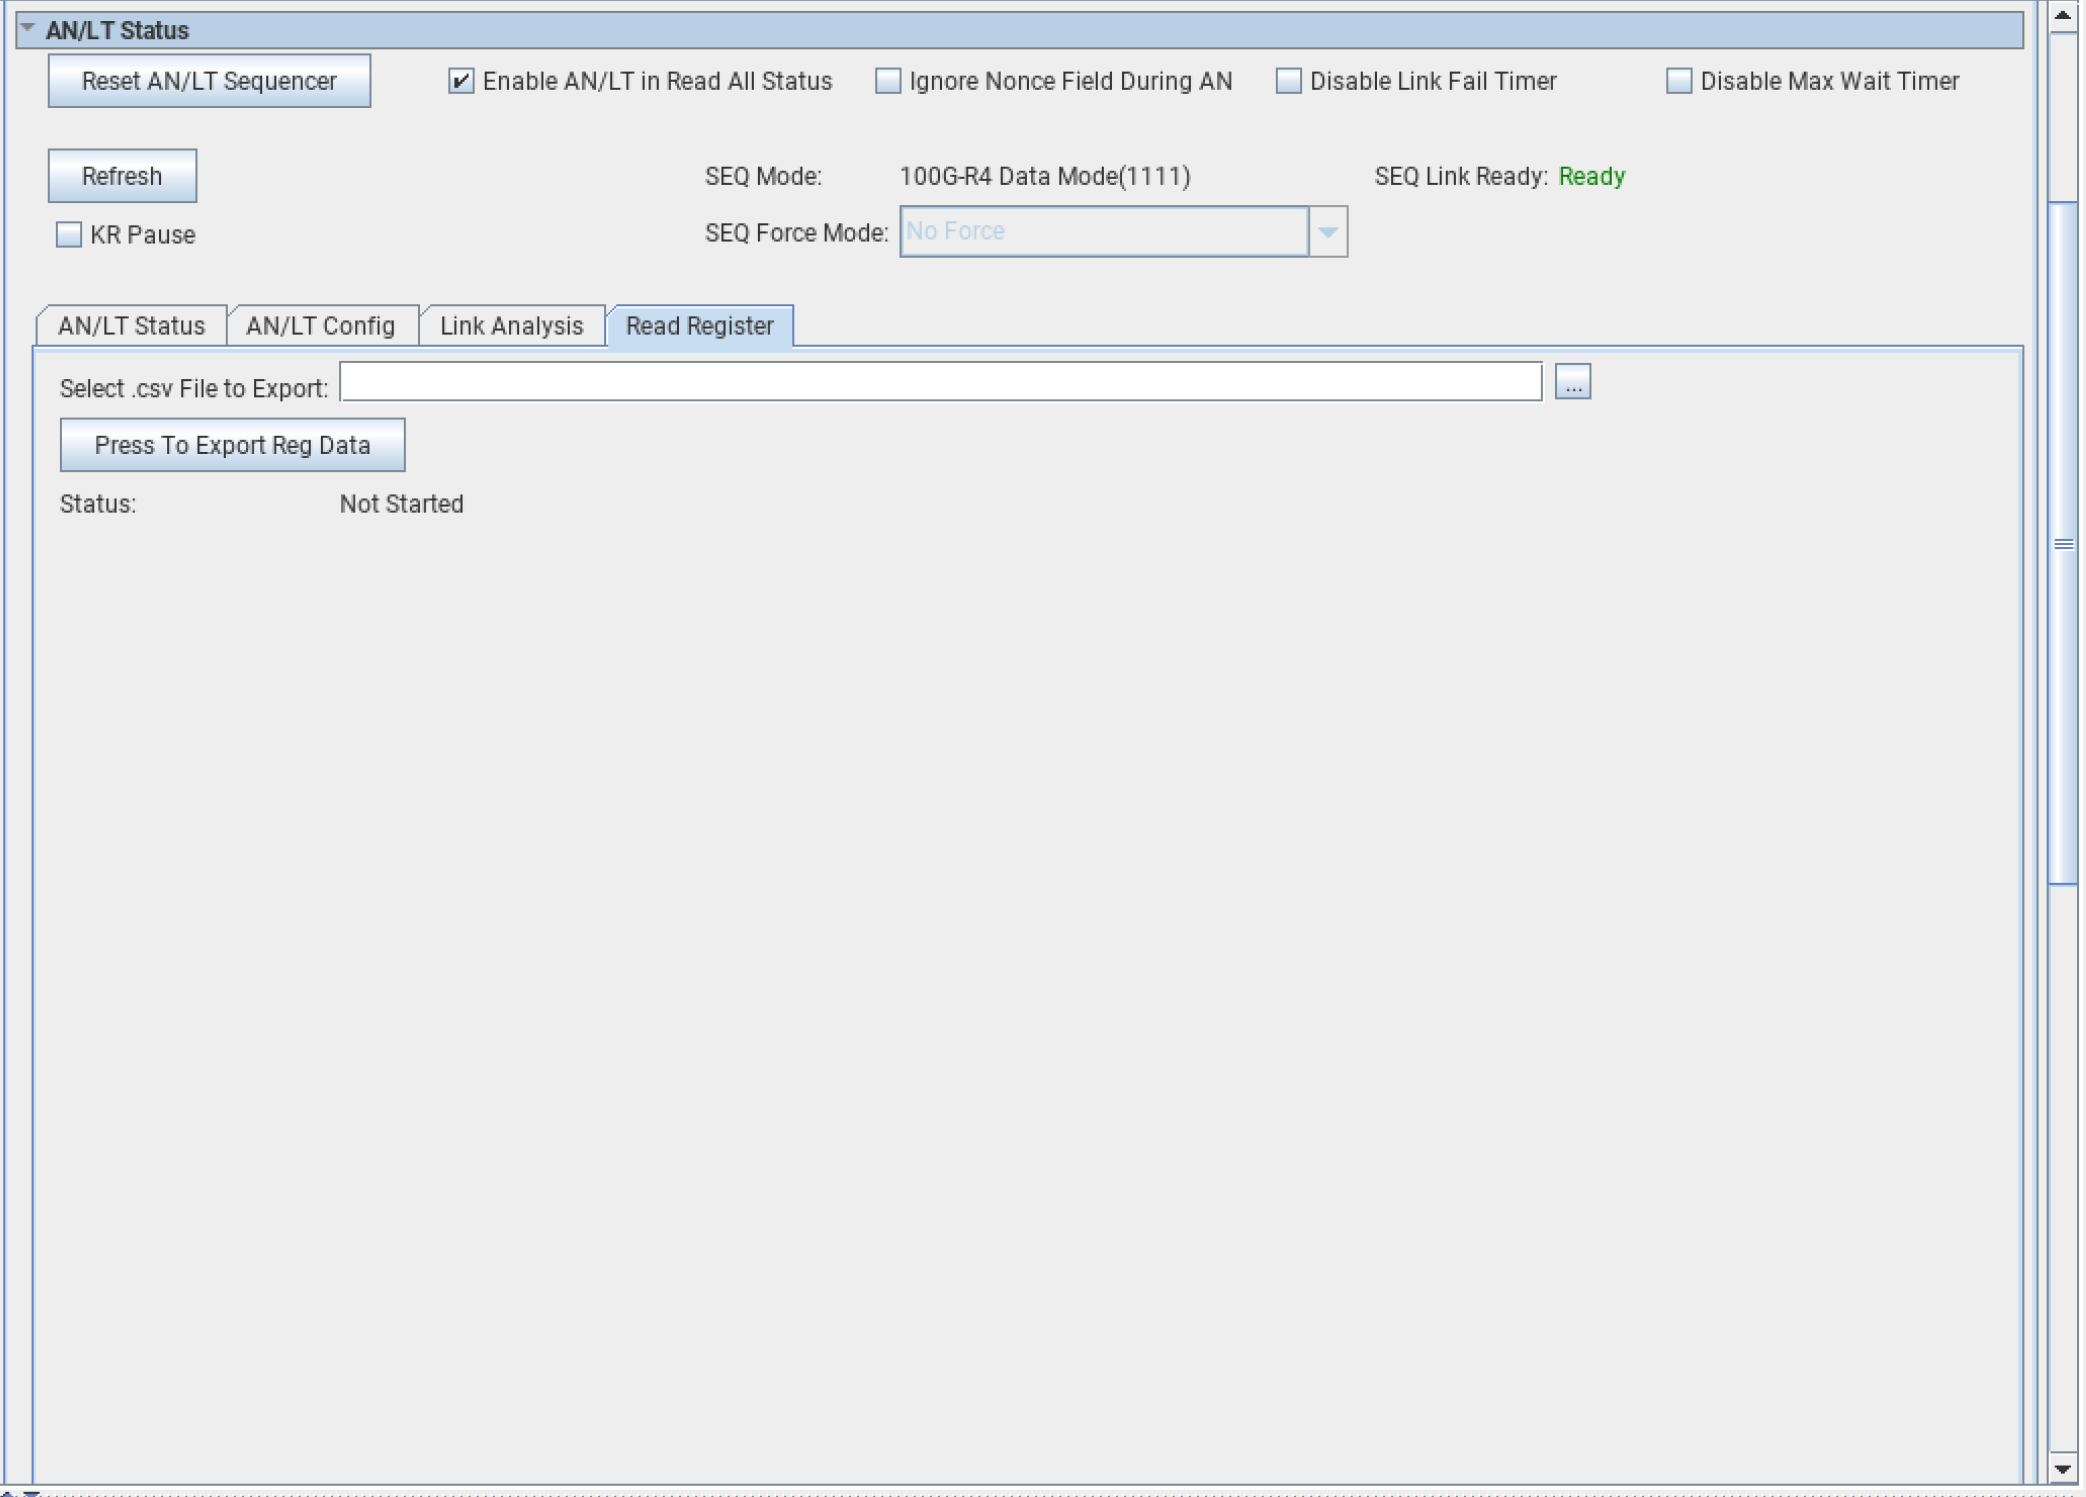Open the SEQ Force Mode dropdown arrow
Image resolution: width=2086 pixels, height=1497 pixels.
[1328, 232]
